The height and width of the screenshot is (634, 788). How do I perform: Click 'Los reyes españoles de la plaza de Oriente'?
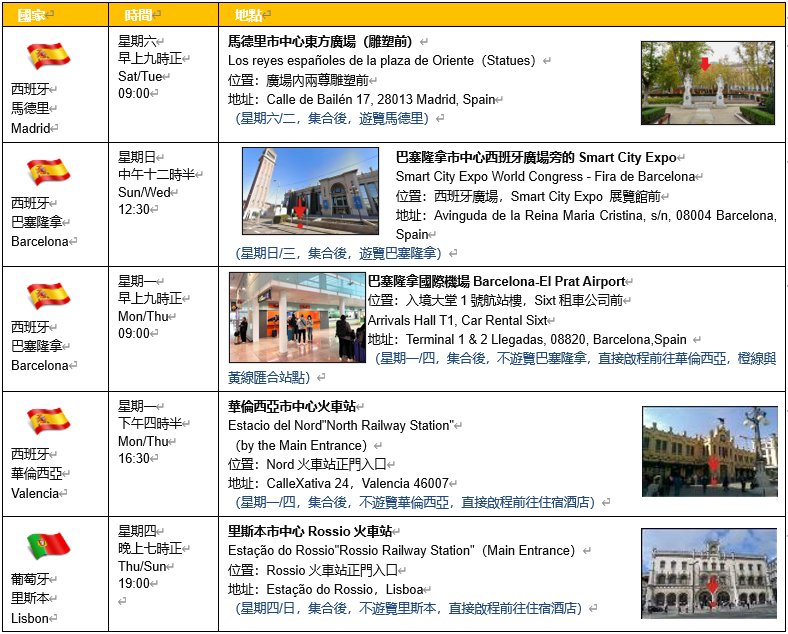(351, 61)
